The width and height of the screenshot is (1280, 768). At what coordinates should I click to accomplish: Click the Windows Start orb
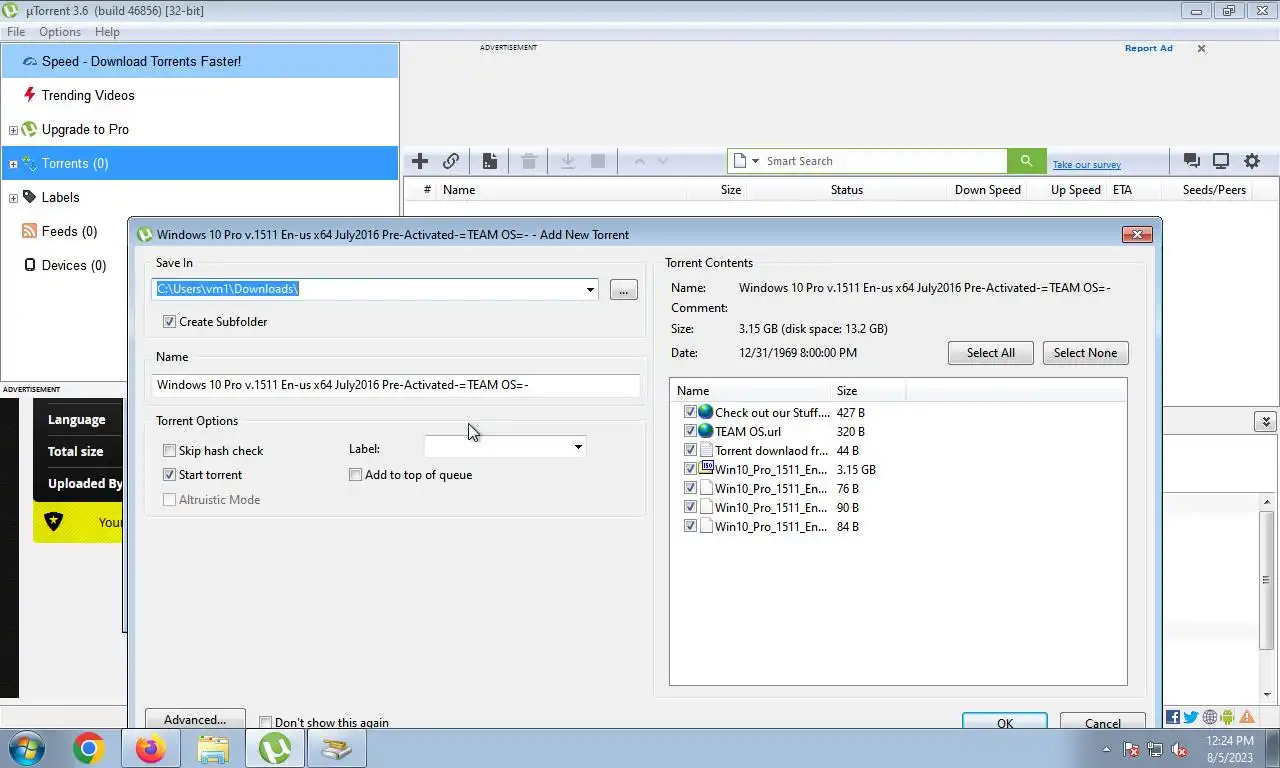(26, 748)
